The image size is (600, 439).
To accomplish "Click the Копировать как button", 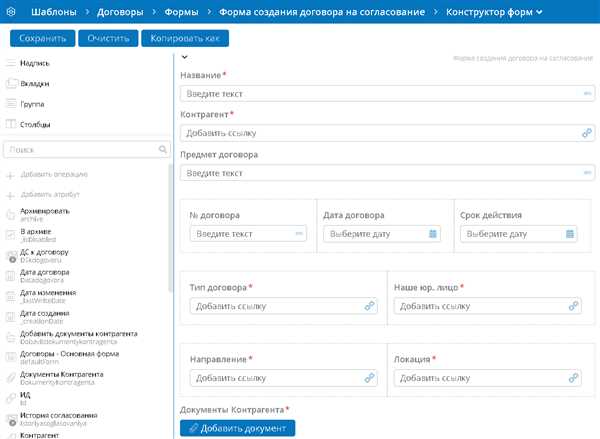I will tap(185, 38).
